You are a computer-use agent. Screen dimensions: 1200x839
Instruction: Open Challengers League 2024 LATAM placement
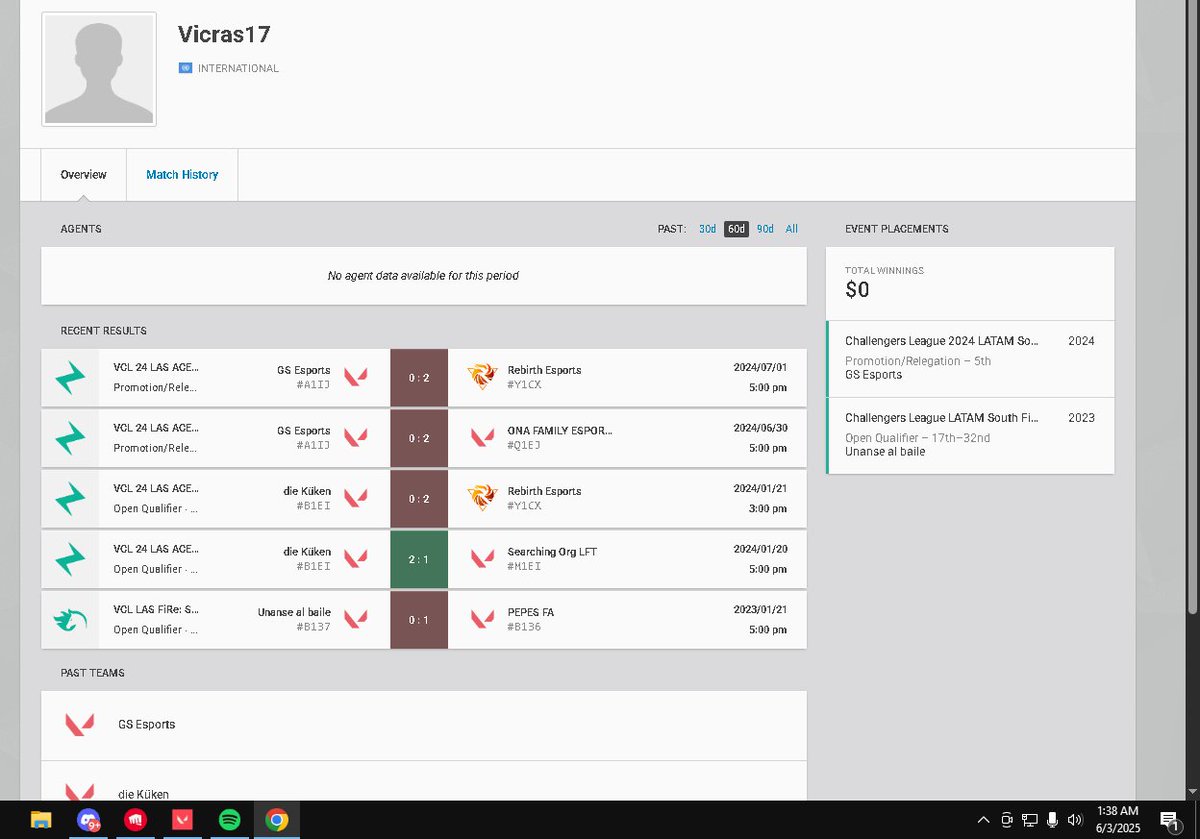(970, 358)
